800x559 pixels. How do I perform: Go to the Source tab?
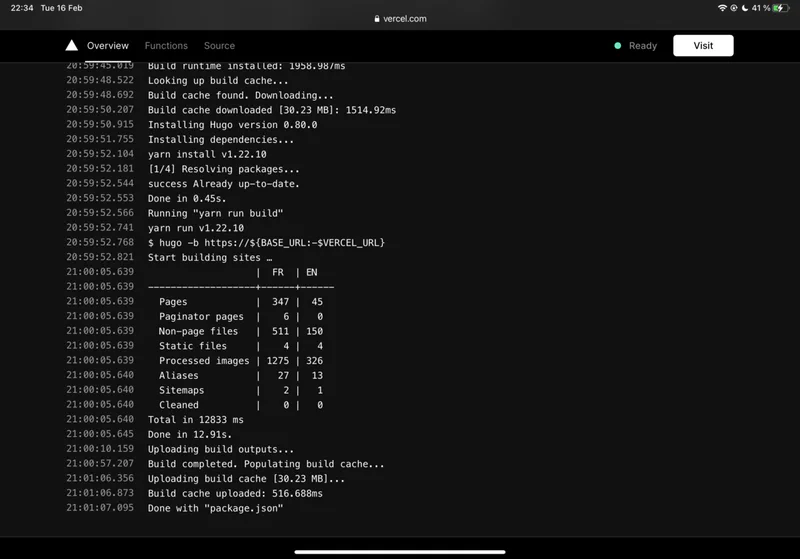219,45
